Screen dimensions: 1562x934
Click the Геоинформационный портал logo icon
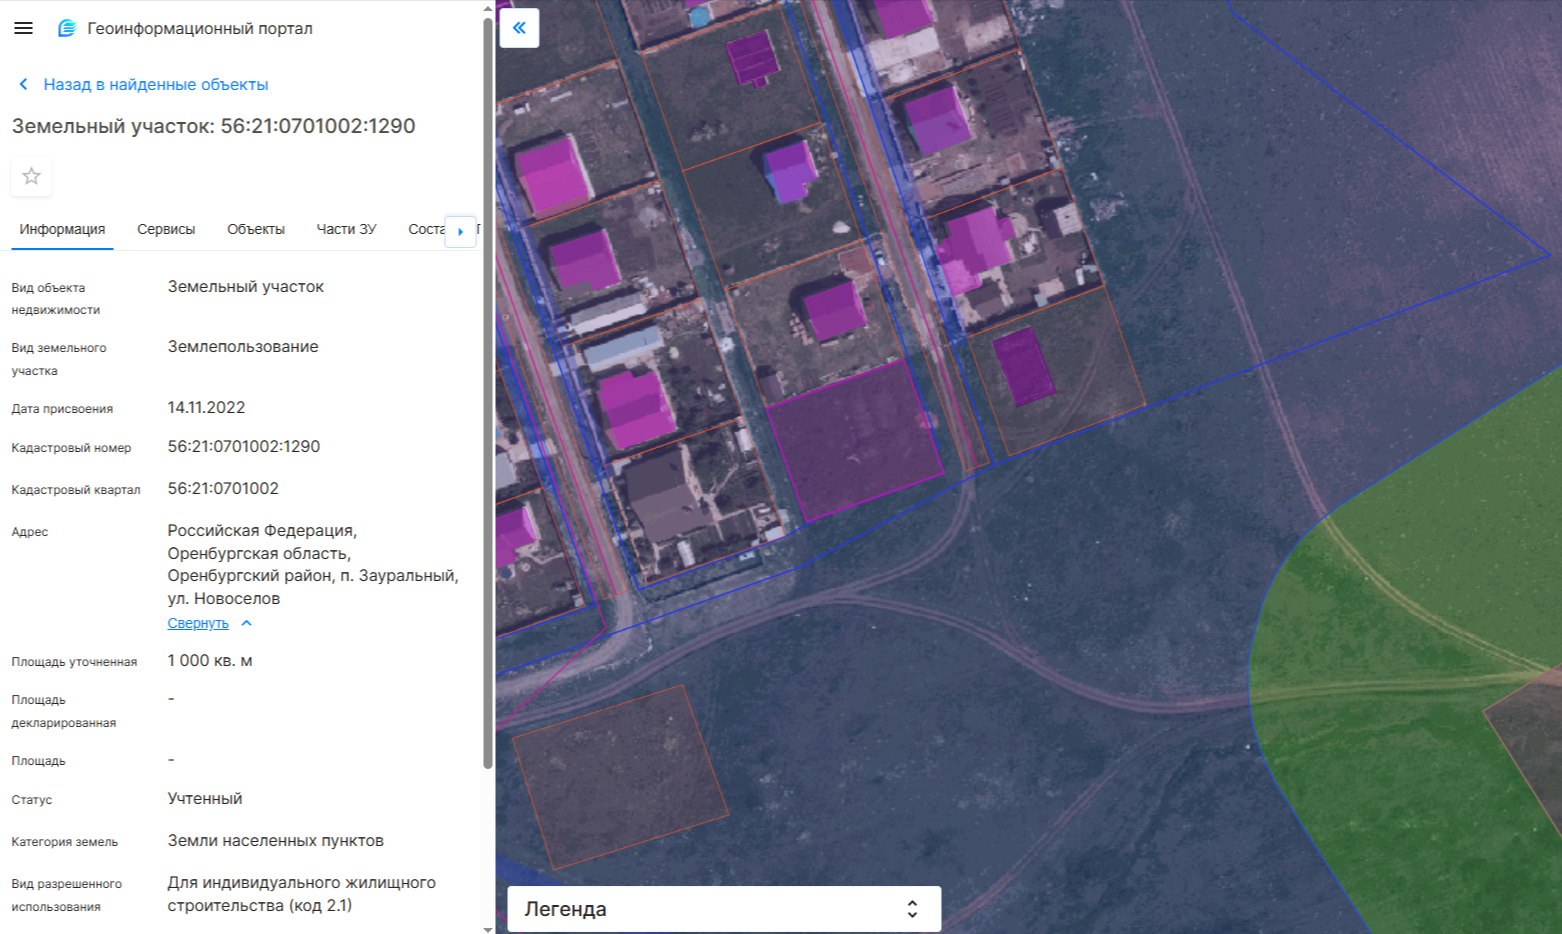click(x=67, y=28)
